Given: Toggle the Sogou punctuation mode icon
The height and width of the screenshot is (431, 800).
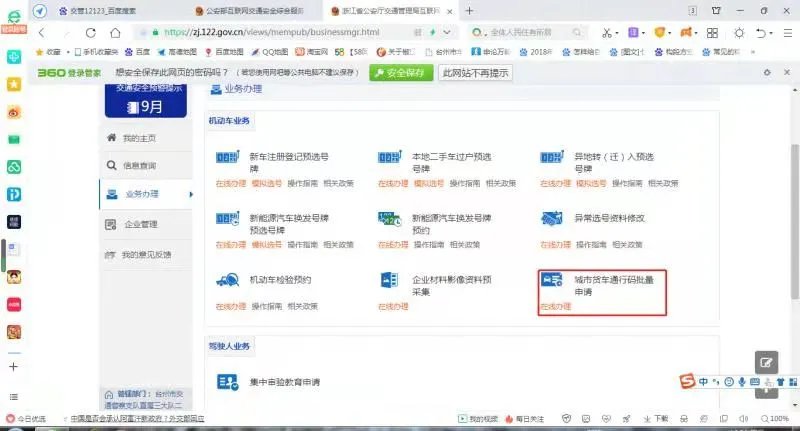Looking at the screenshot, I should (716, 382).
